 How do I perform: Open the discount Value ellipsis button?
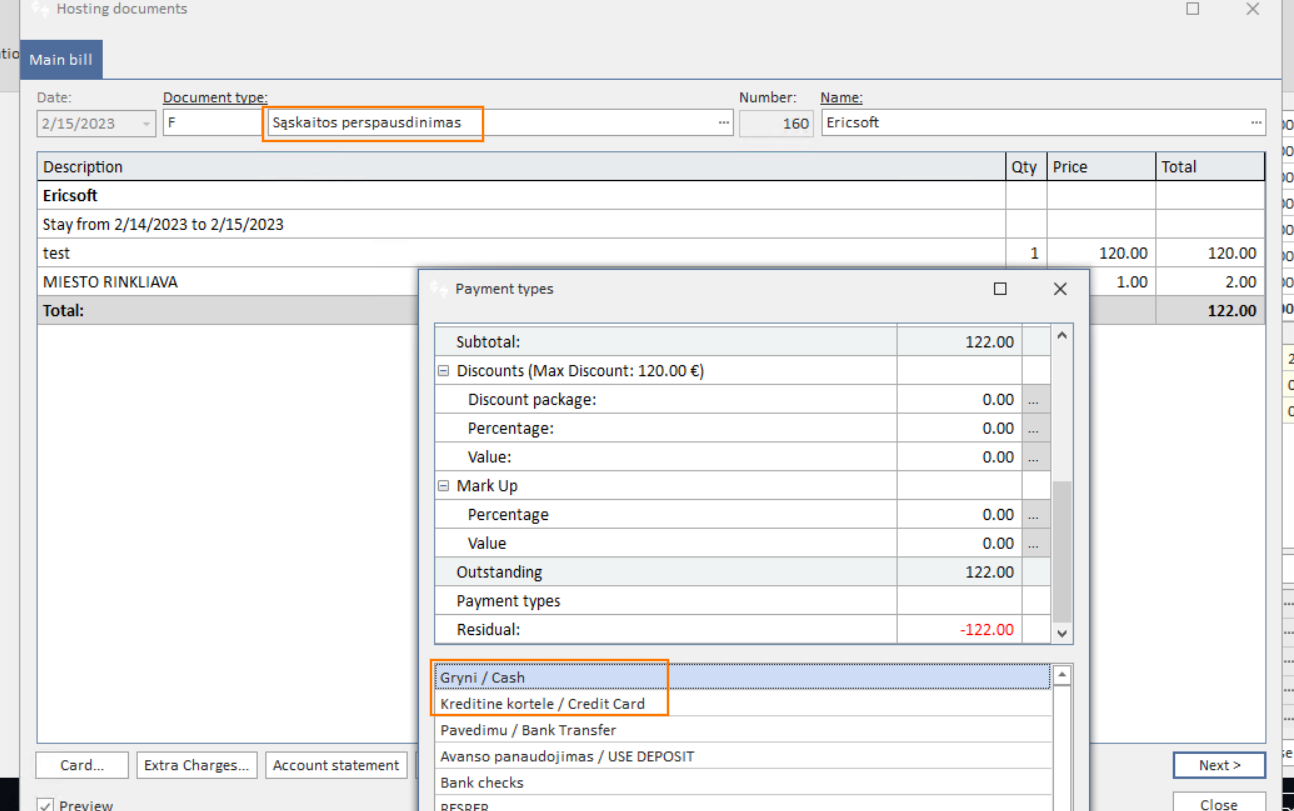1035,457
